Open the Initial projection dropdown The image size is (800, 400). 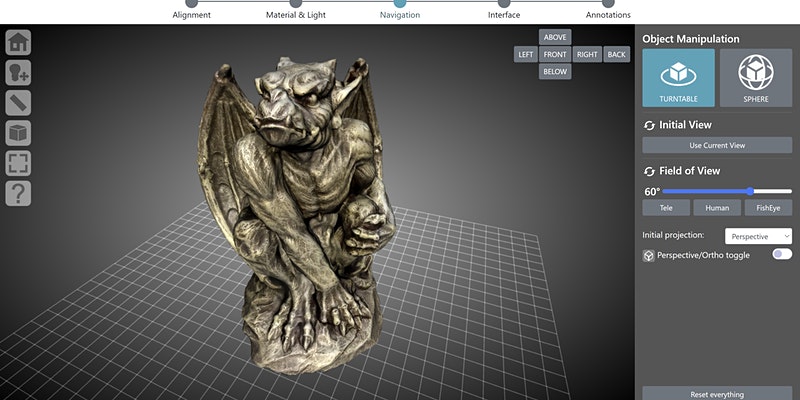click(758, 236)
